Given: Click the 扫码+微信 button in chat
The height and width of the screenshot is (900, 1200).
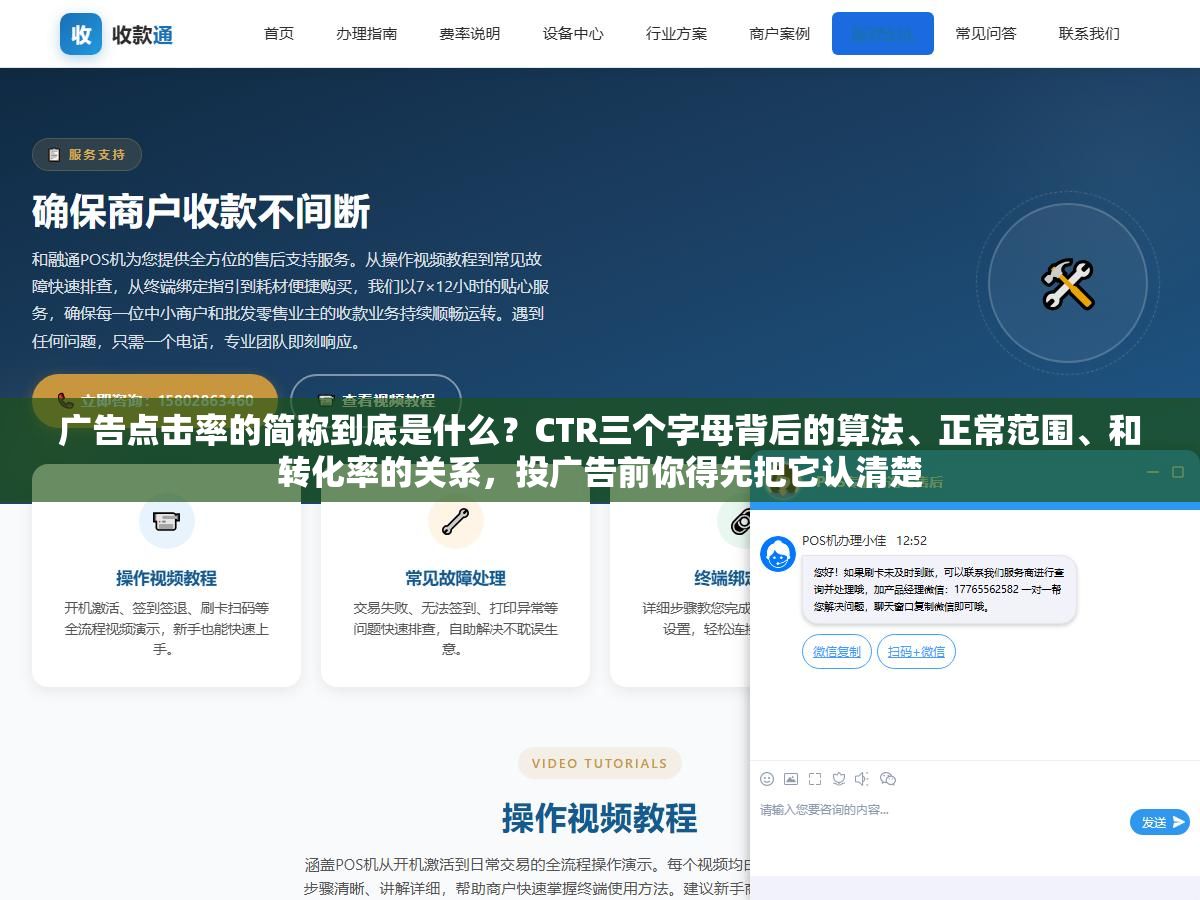Looking at the screenshot, I should [917, 652].
